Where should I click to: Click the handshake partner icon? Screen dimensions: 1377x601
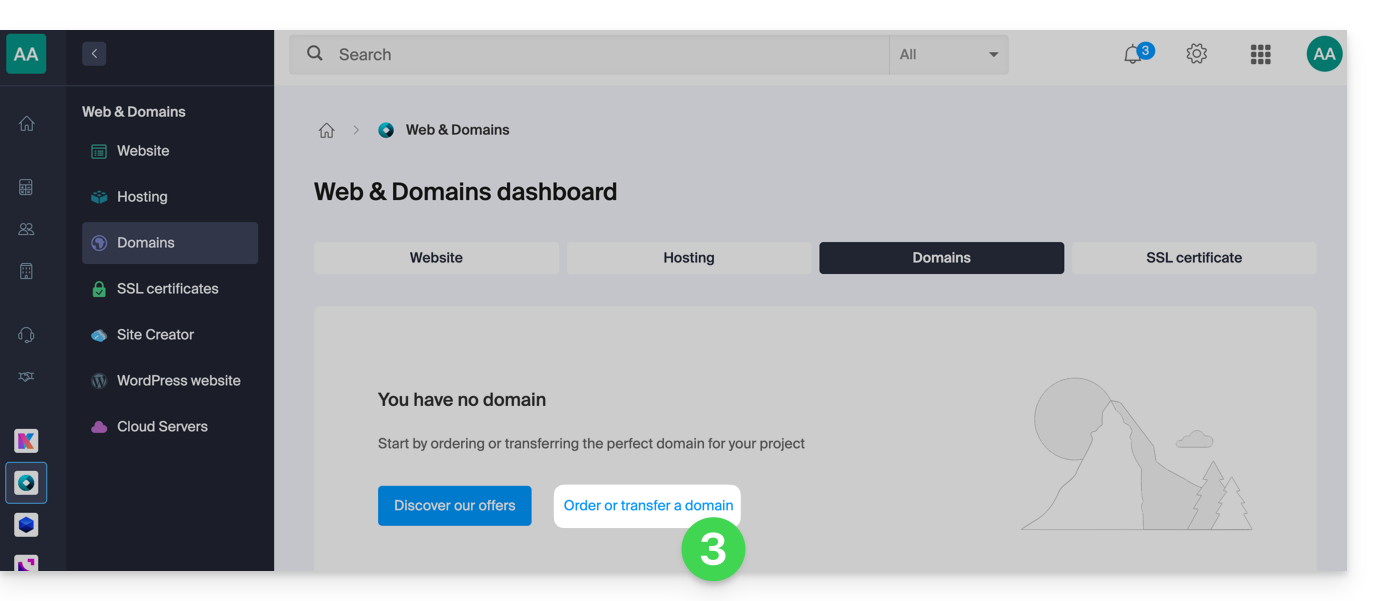tap(27, 376)
